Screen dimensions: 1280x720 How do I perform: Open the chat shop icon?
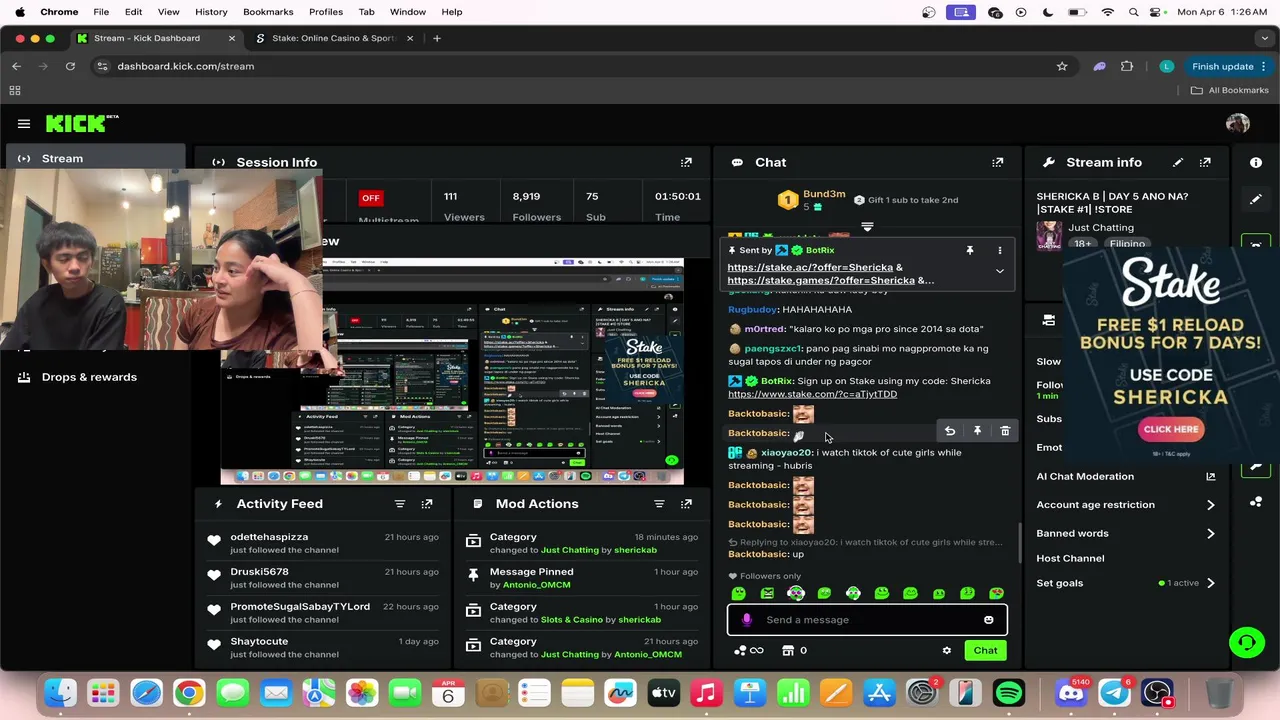point(788,651)
